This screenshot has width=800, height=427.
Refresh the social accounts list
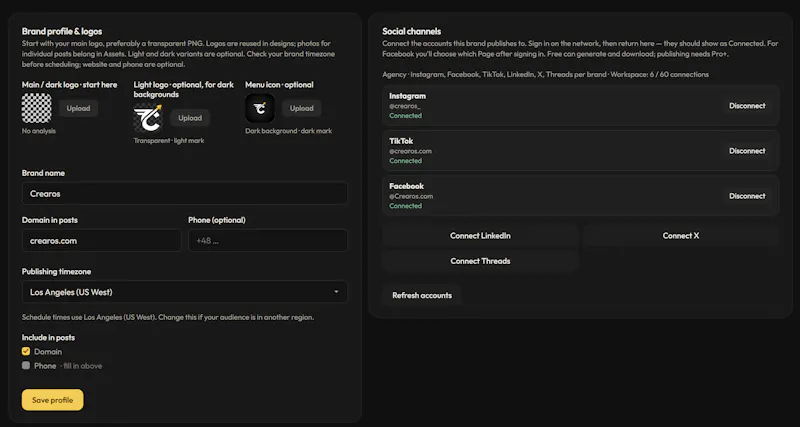tap(422, 295)
